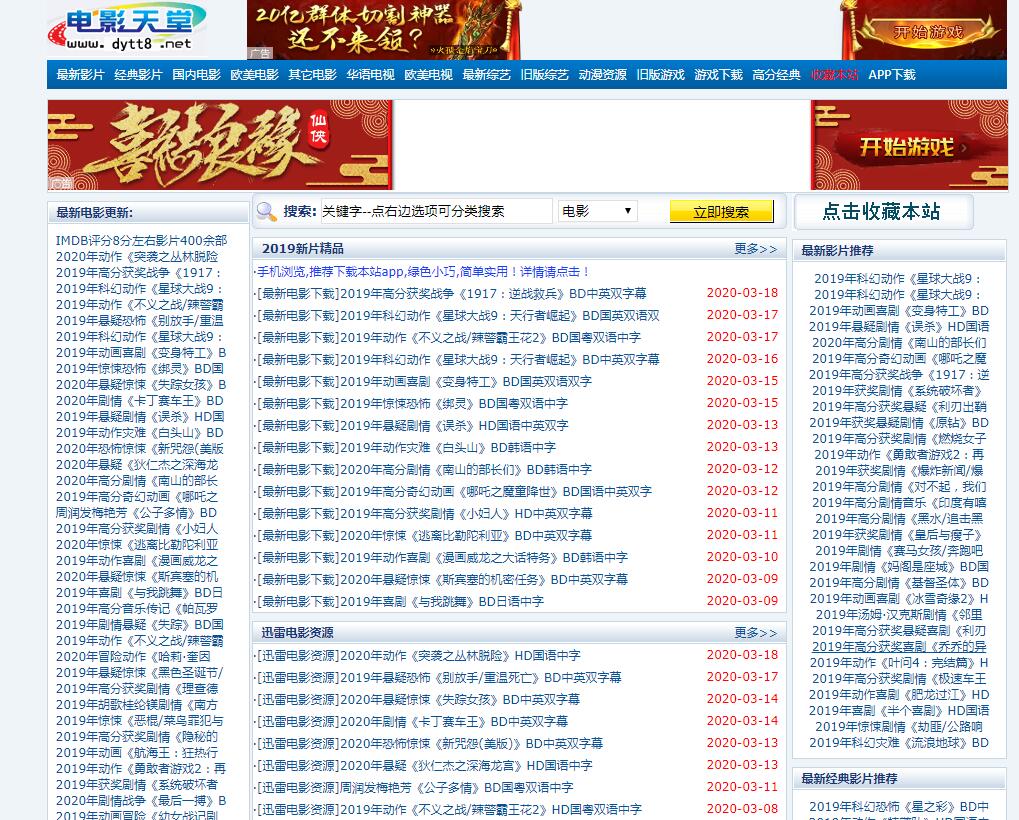Select APP下载 in the navigation bar

pos(891,75)
